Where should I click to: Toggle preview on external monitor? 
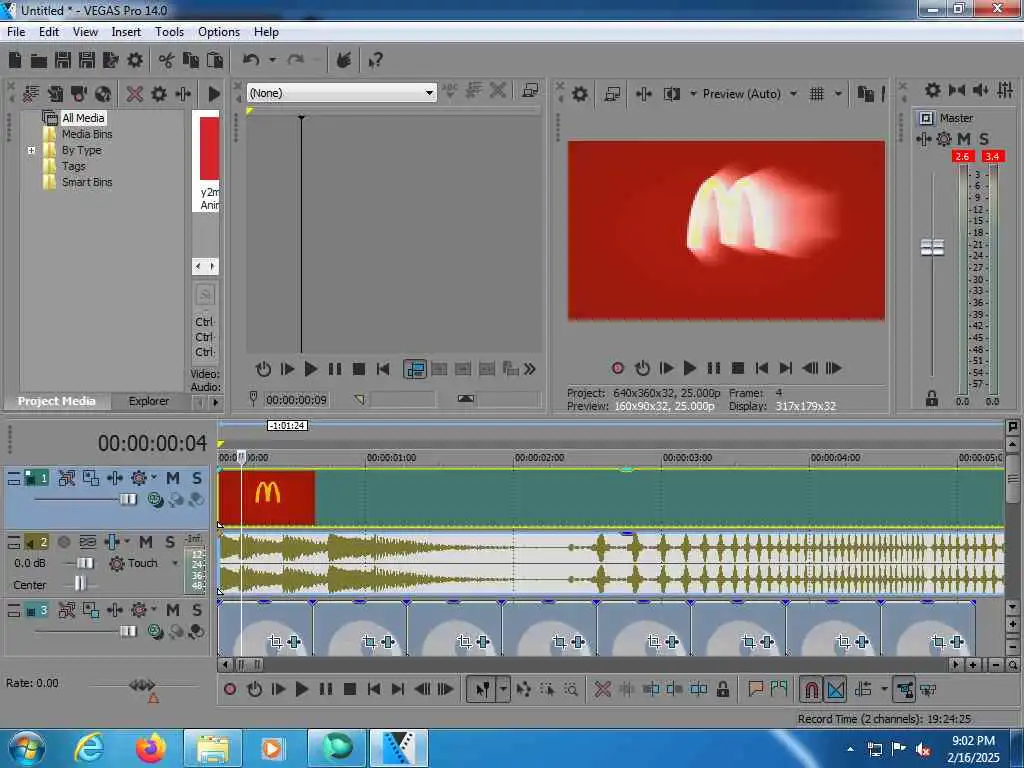(x=612, y=94)
